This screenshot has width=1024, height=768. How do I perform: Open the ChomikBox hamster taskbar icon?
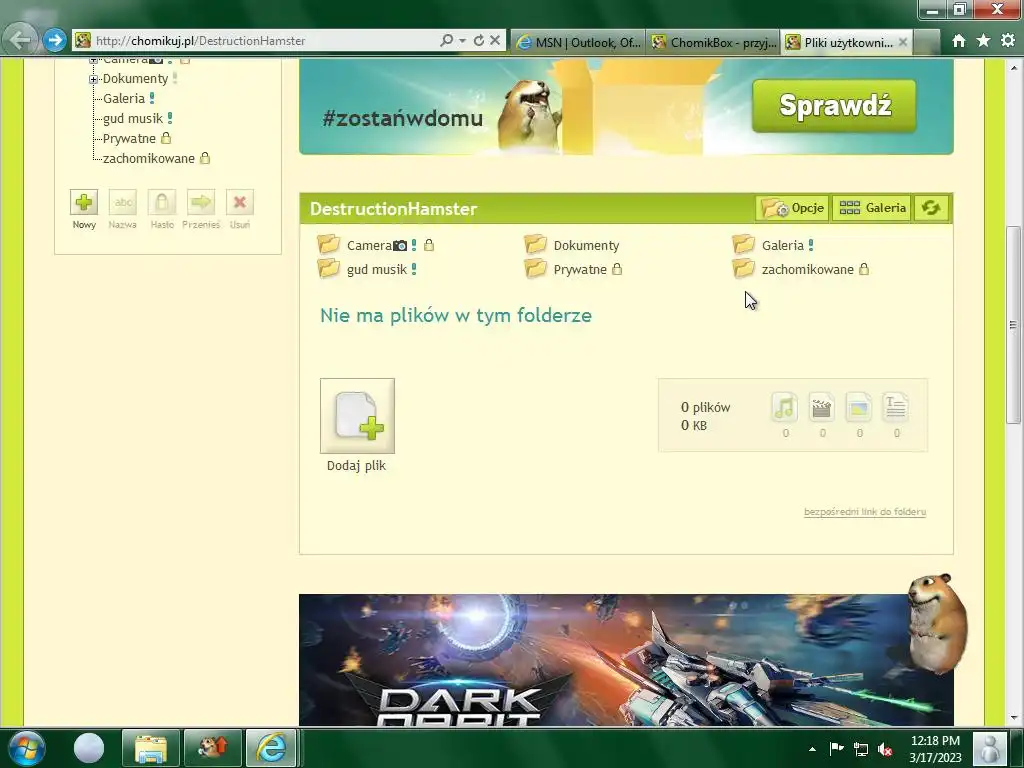[x=213, y=748]
